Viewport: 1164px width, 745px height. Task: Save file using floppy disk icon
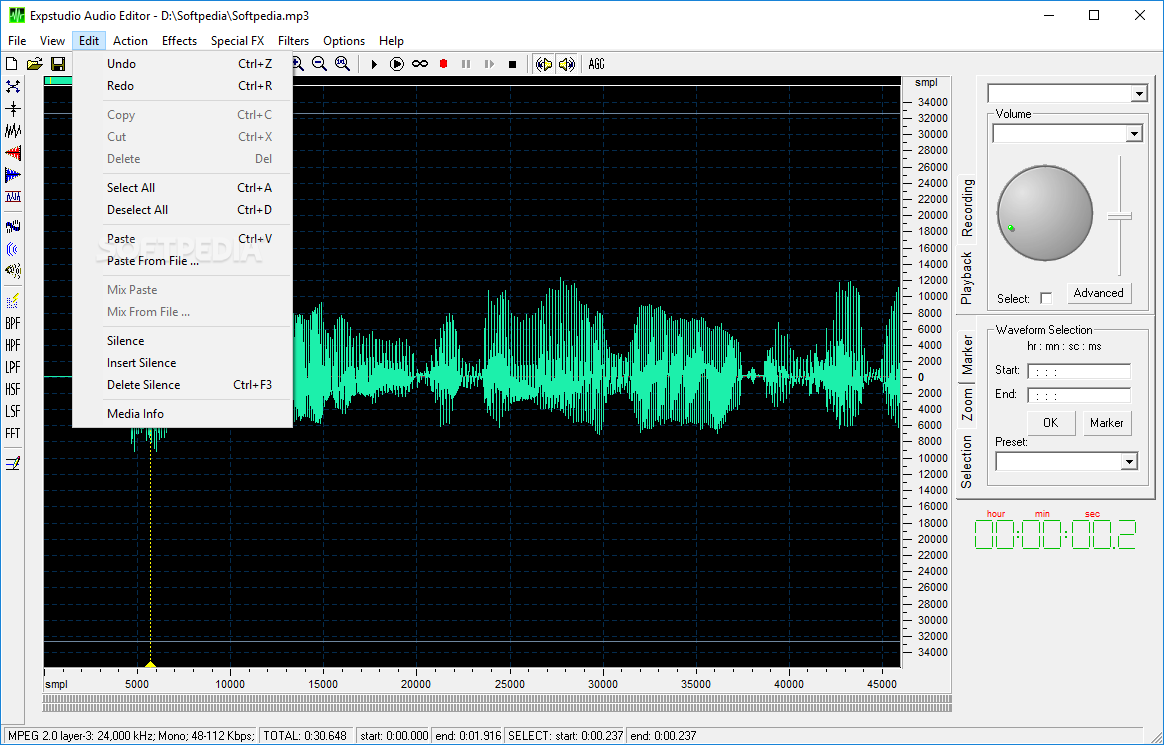point(58,65)
